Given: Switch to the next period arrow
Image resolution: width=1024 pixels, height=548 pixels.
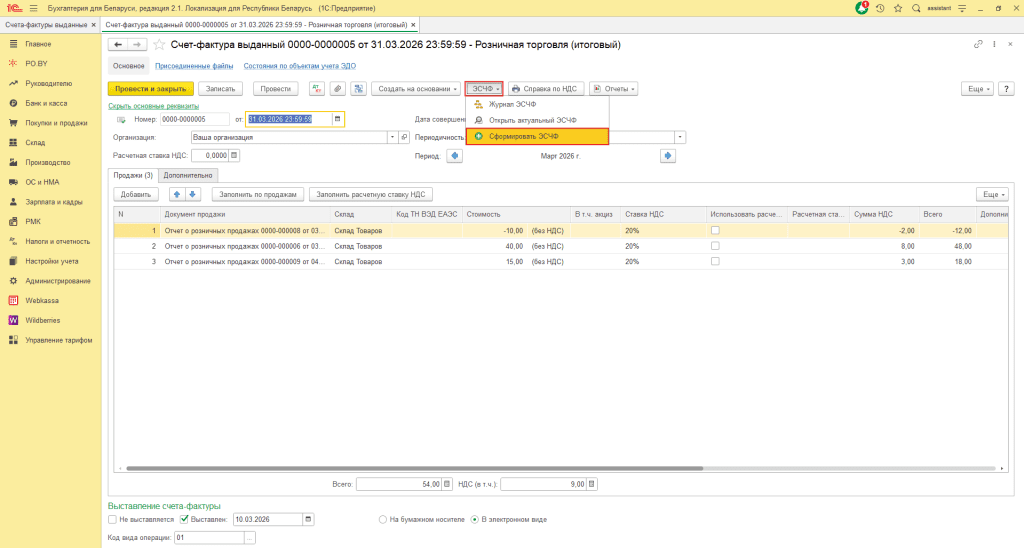Looking at the screenshot, I should (668, 156).
